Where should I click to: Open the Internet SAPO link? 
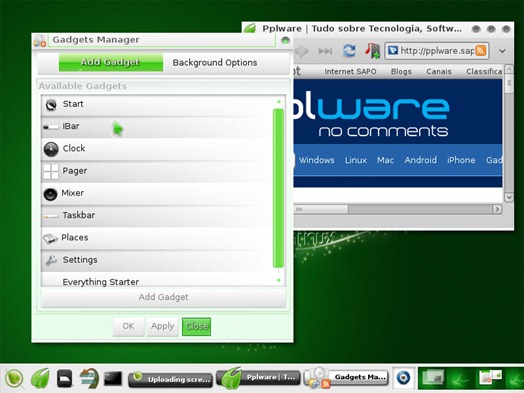(350, 72)
